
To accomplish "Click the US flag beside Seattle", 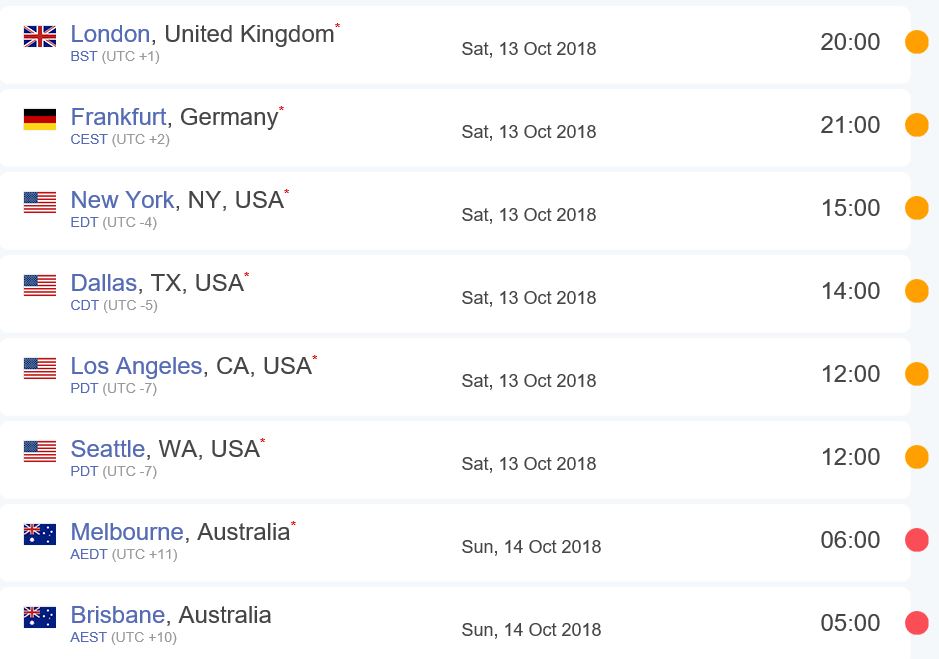I will pyautogui.click(x=40, y=452).
